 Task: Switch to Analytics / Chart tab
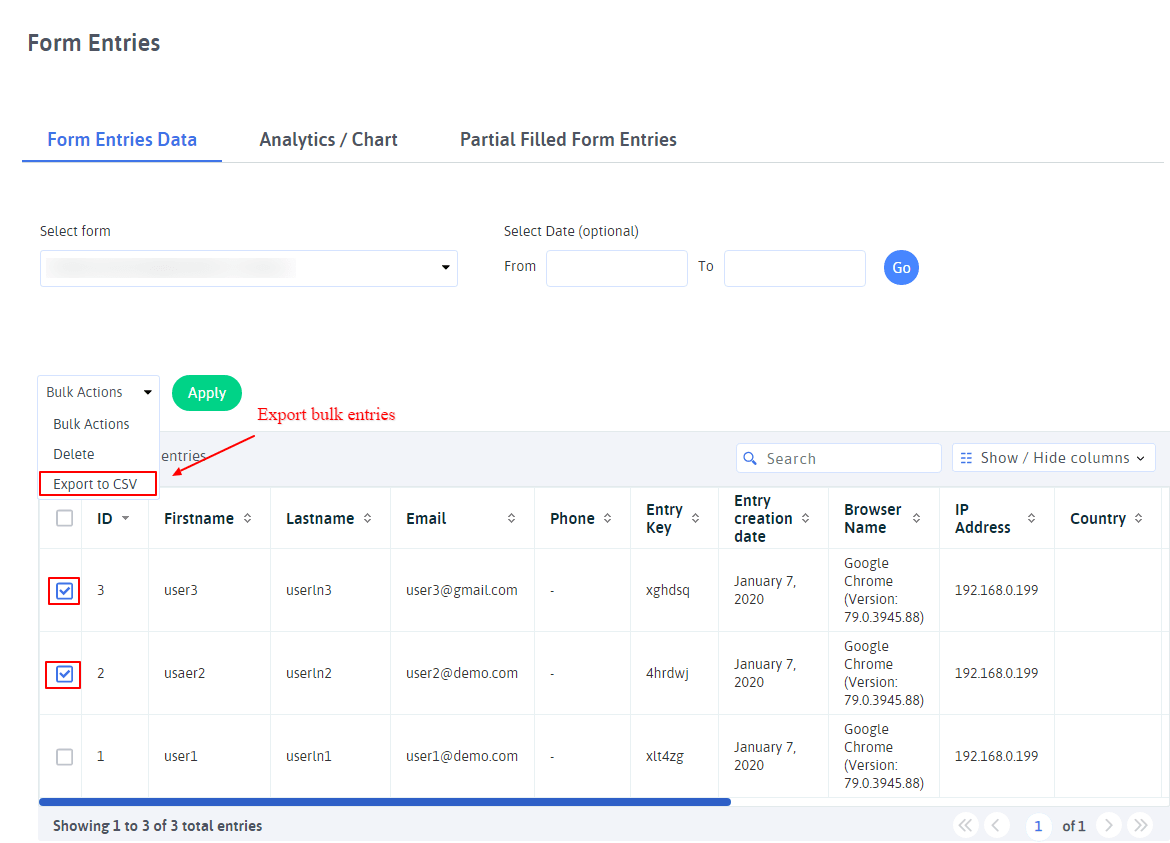[x=328, y=140]
